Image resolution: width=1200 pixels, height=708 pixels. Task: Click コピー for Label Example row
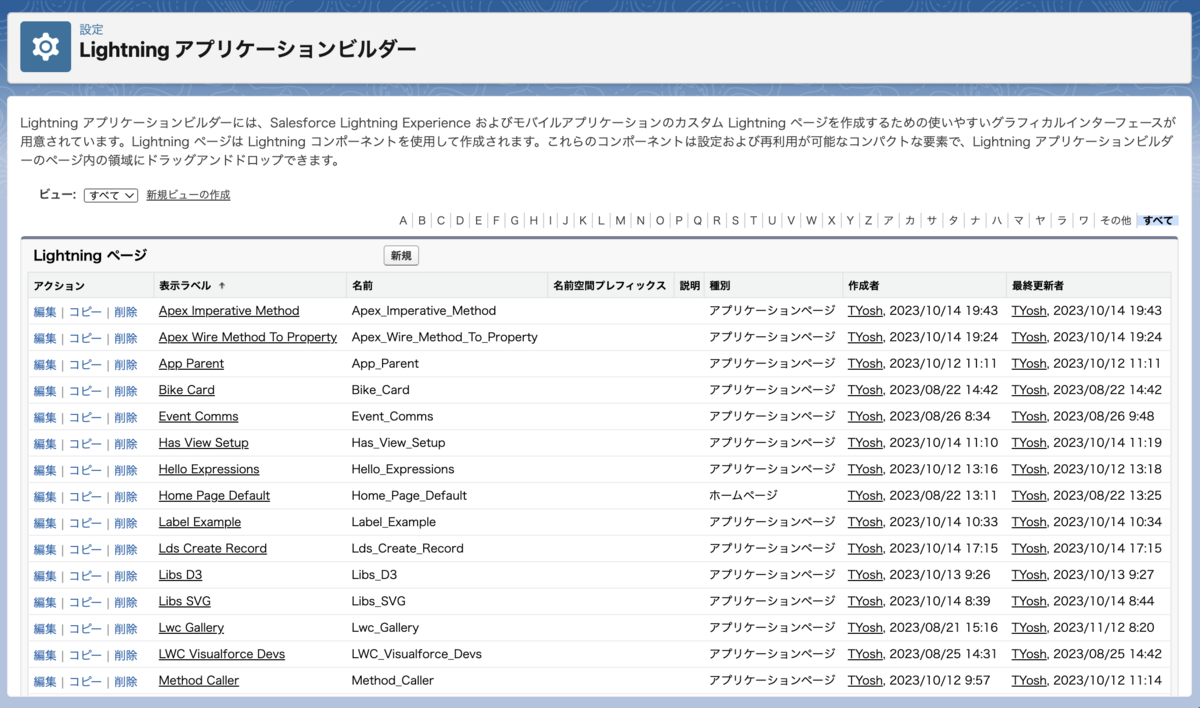[85, 523]
